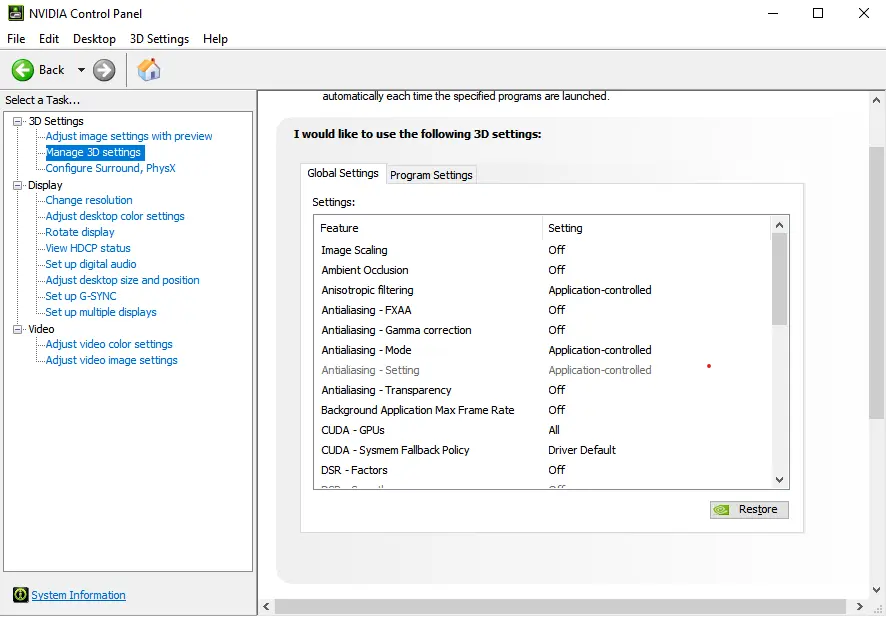Go to the Home page icon
This screenshot has height=617, width=886.
(x=149, y=69)
